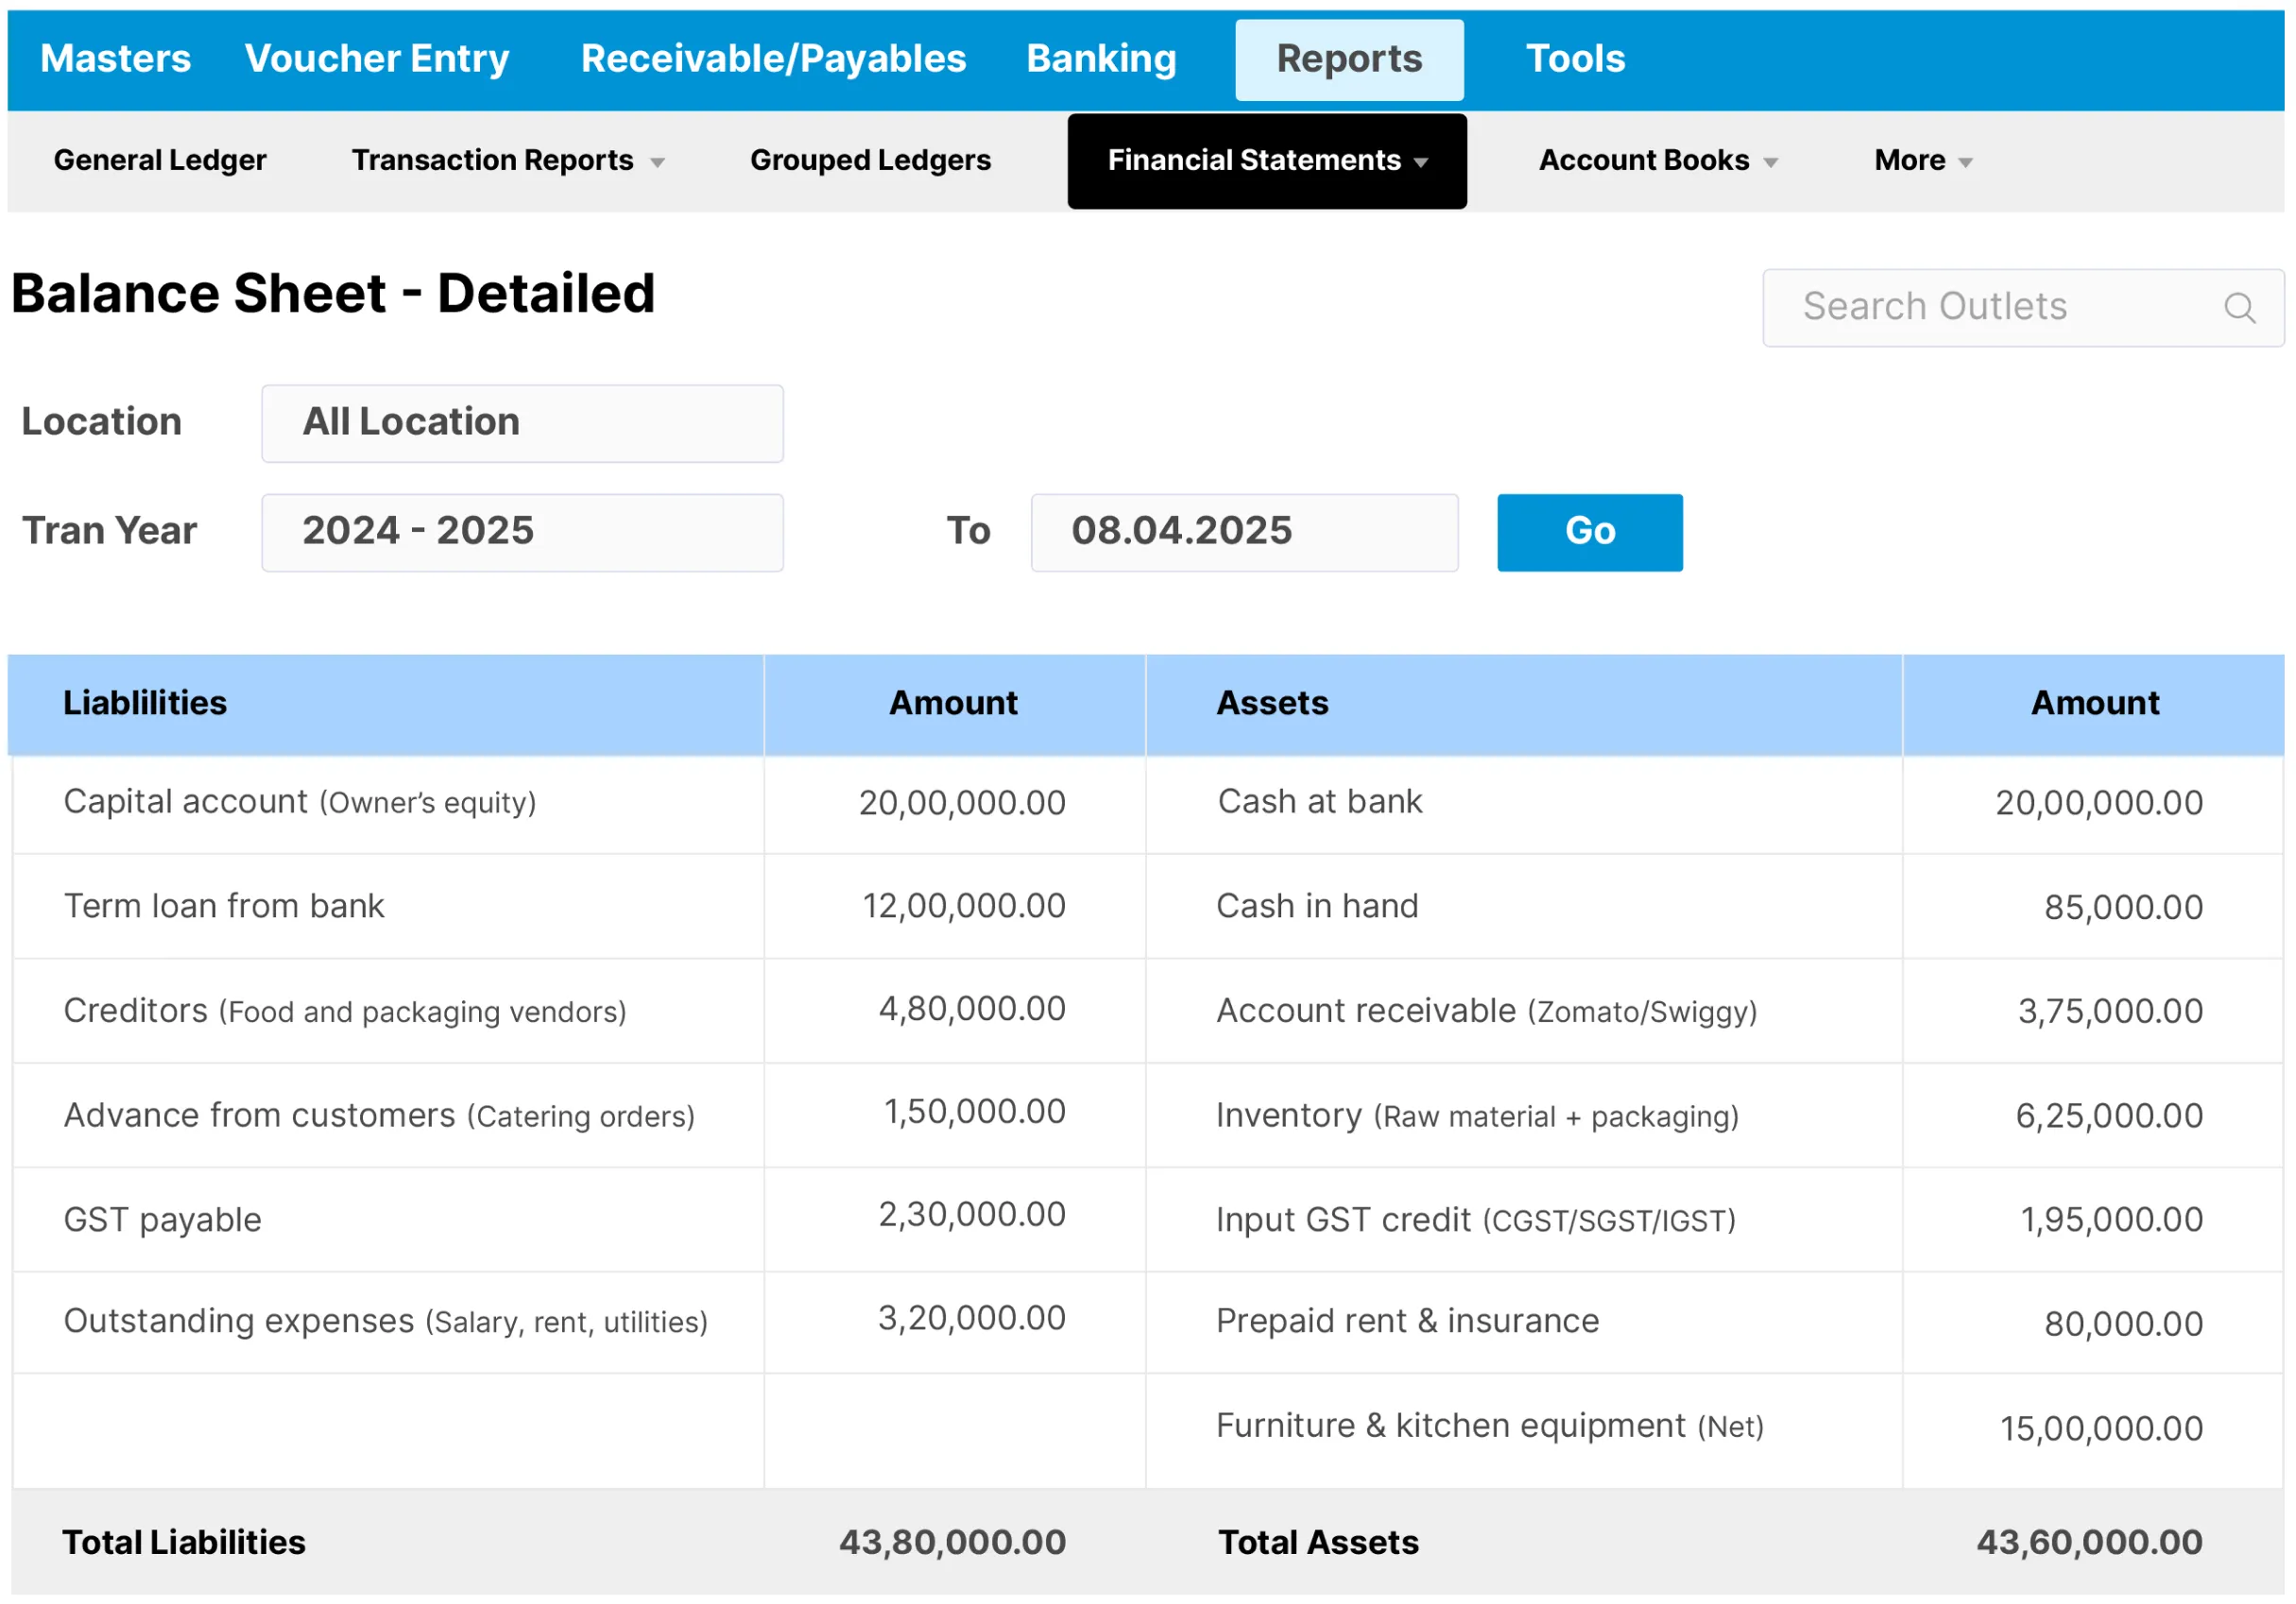Click amount 4,80,000.00 for creditors
The image size is (2296, 1604).
972,1009
